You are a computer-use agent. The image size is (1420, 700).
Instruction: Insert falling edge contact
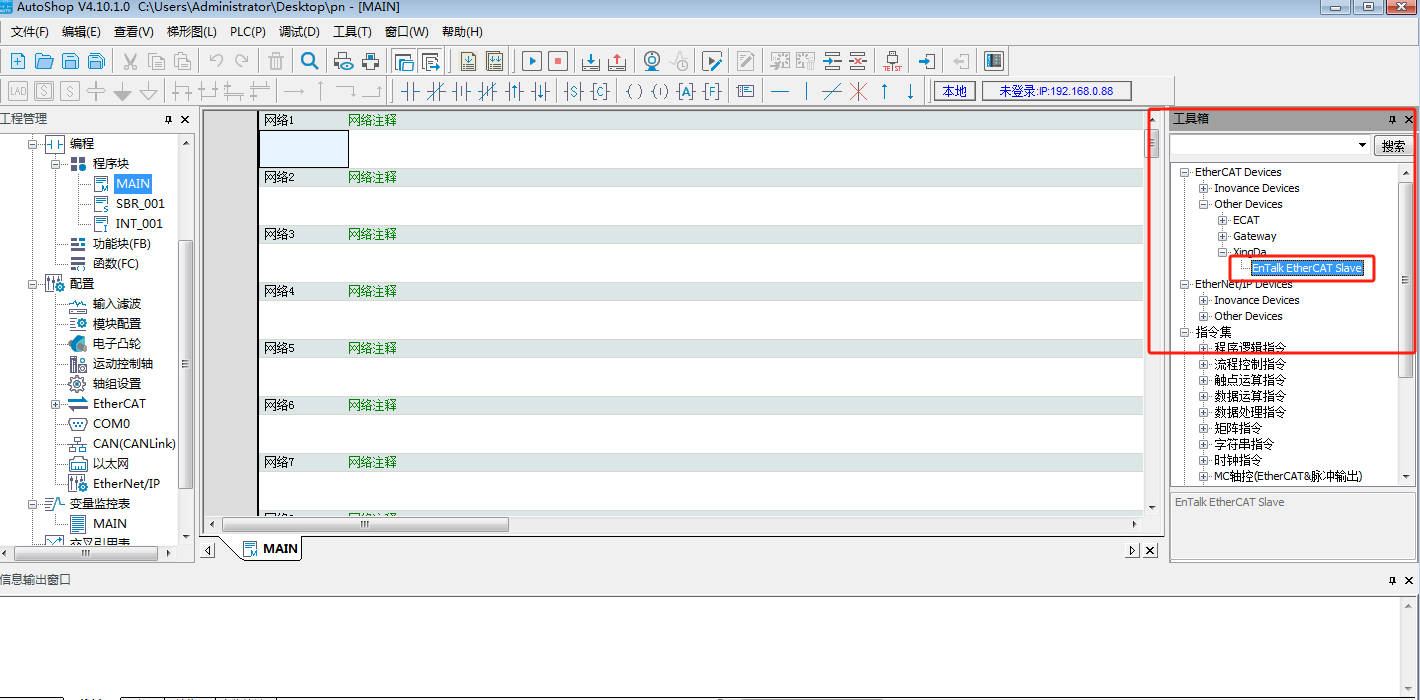pyautogui.click(x=541, y=91)
